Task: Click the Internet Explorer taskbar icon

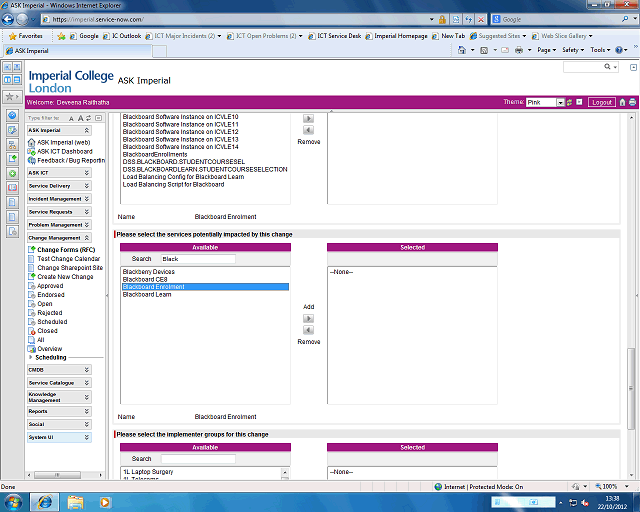Action: 44,500
